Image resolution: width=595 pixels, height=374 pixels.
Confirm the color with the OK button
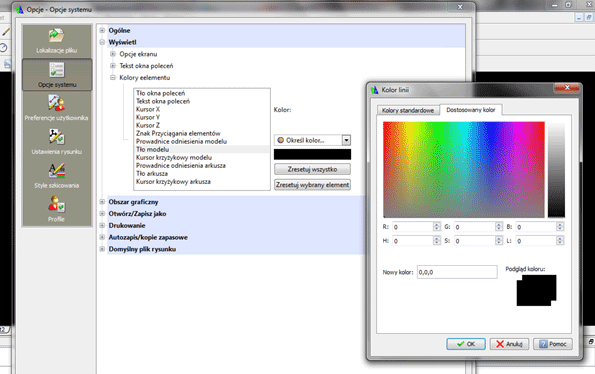pos(466,344)
